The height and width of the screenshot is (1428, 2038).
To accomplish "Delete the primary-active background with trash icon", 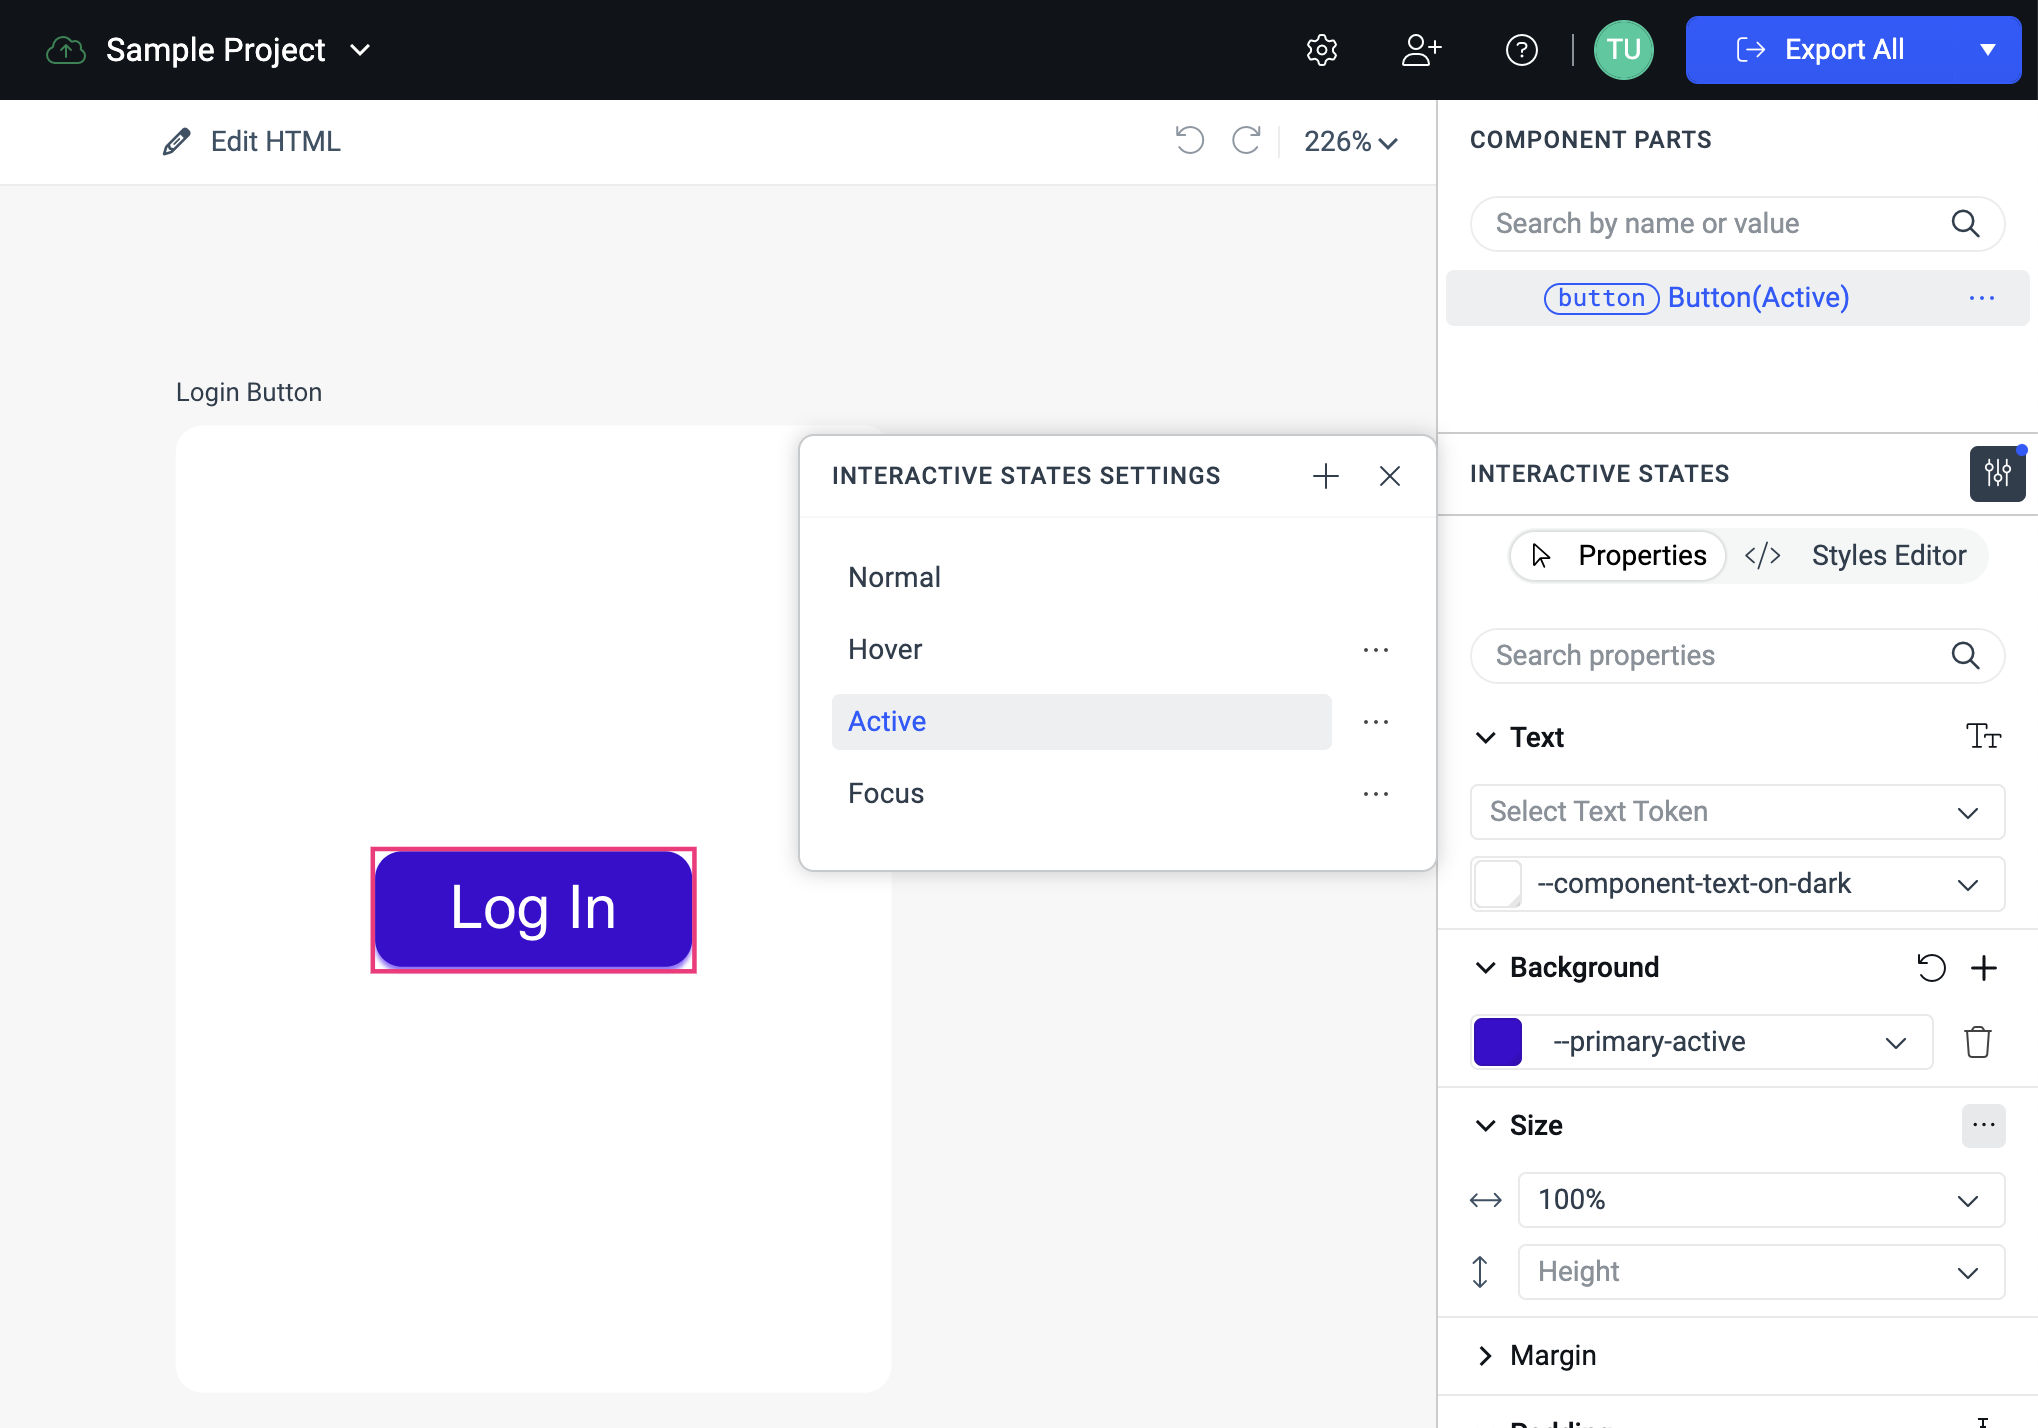I will (x=1977, y=1042).
